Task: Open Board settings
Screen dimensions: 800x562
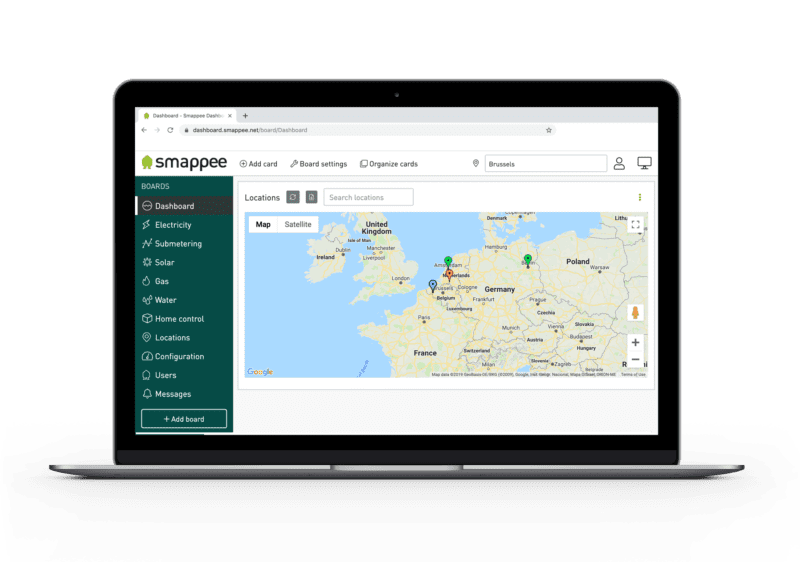Action: point(319,164)
